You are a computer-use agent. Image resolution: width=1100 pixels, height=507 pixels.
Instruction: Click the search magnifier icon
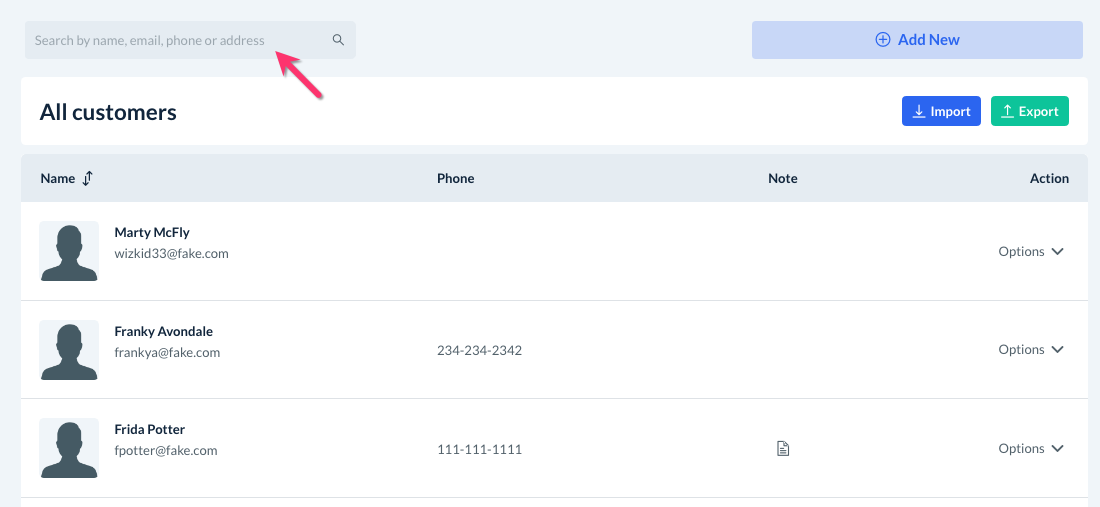pyautogui.click(x=338, y=40)
